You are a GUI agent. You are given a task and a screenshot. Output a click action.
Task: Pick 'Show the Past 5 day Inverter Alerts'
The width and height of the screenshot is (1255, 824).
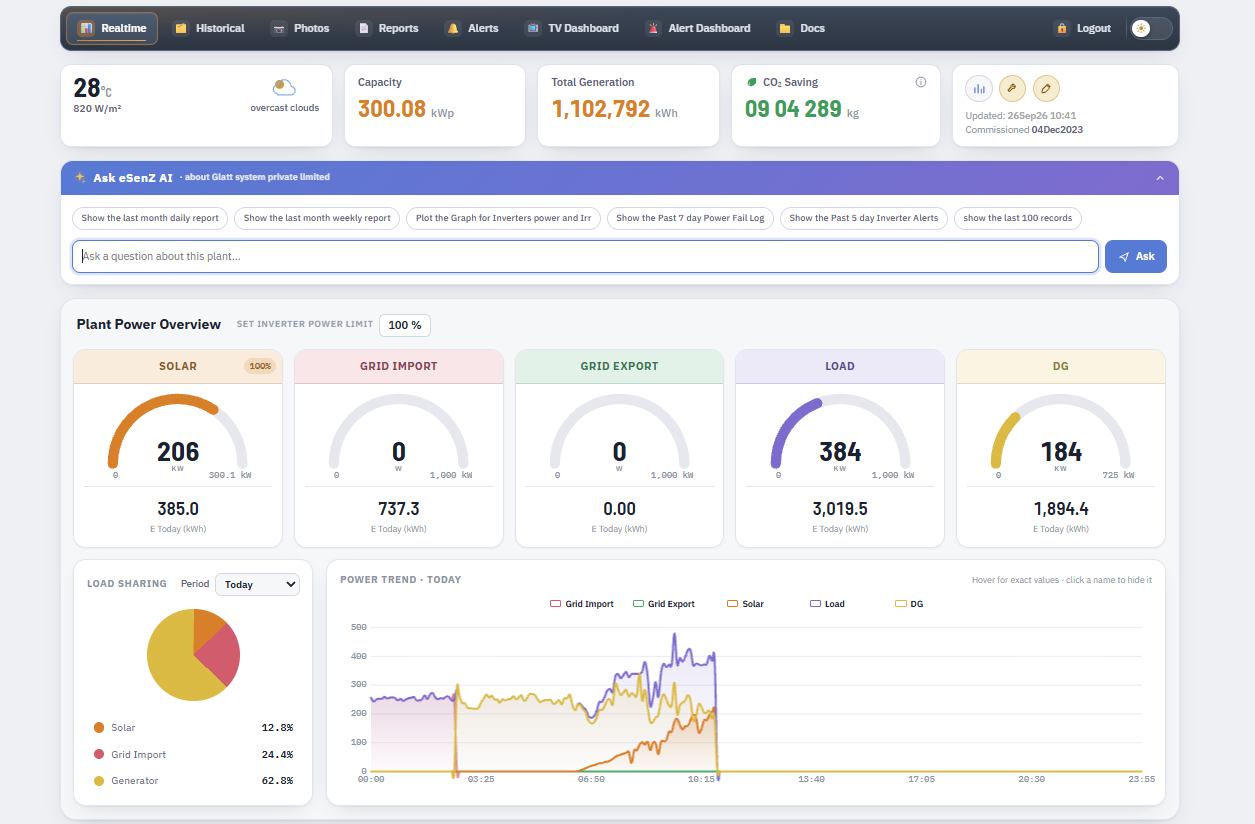tap(864, 218)
